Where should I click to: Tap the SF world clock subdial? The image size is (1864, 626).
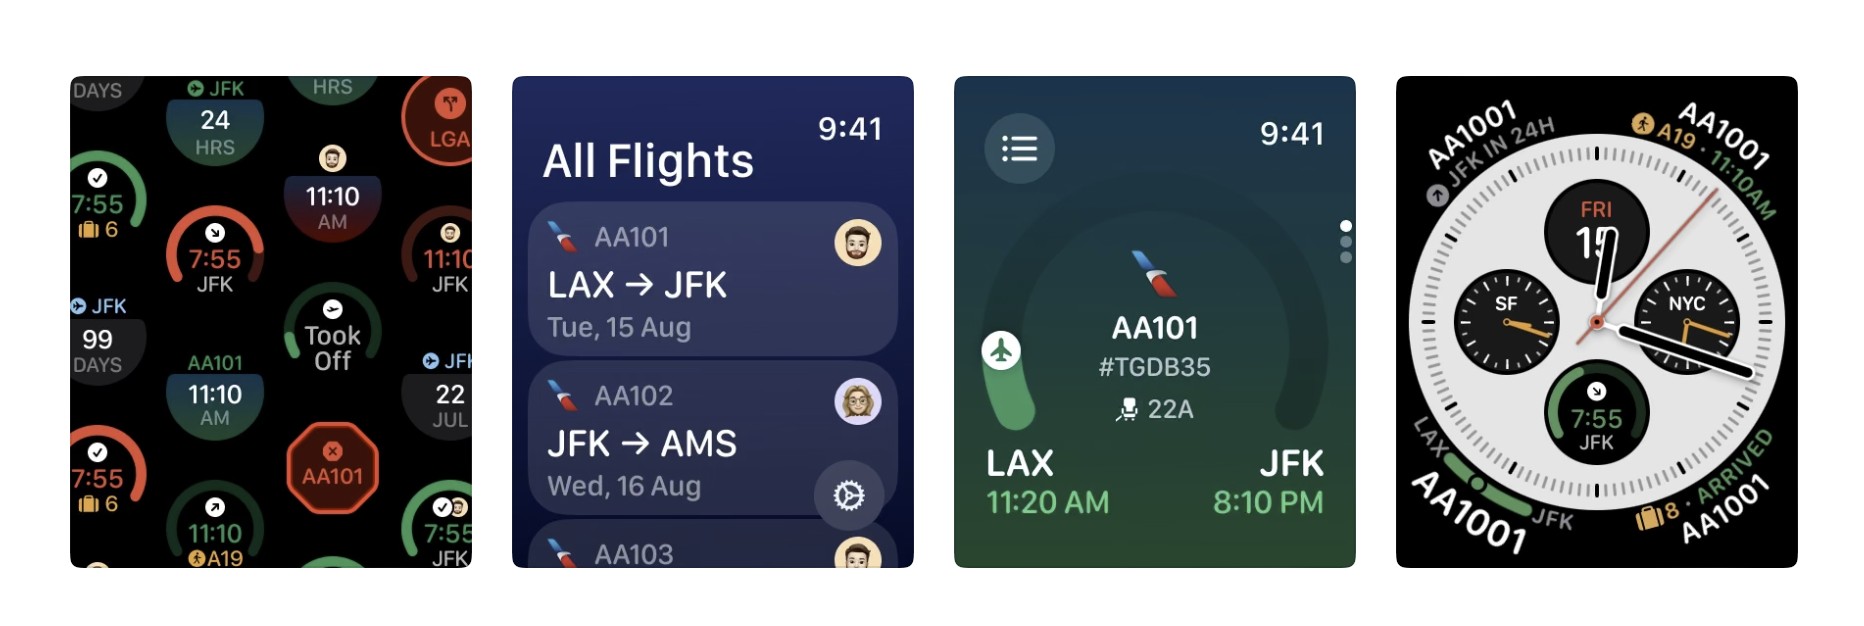(x=1505, y=322)
